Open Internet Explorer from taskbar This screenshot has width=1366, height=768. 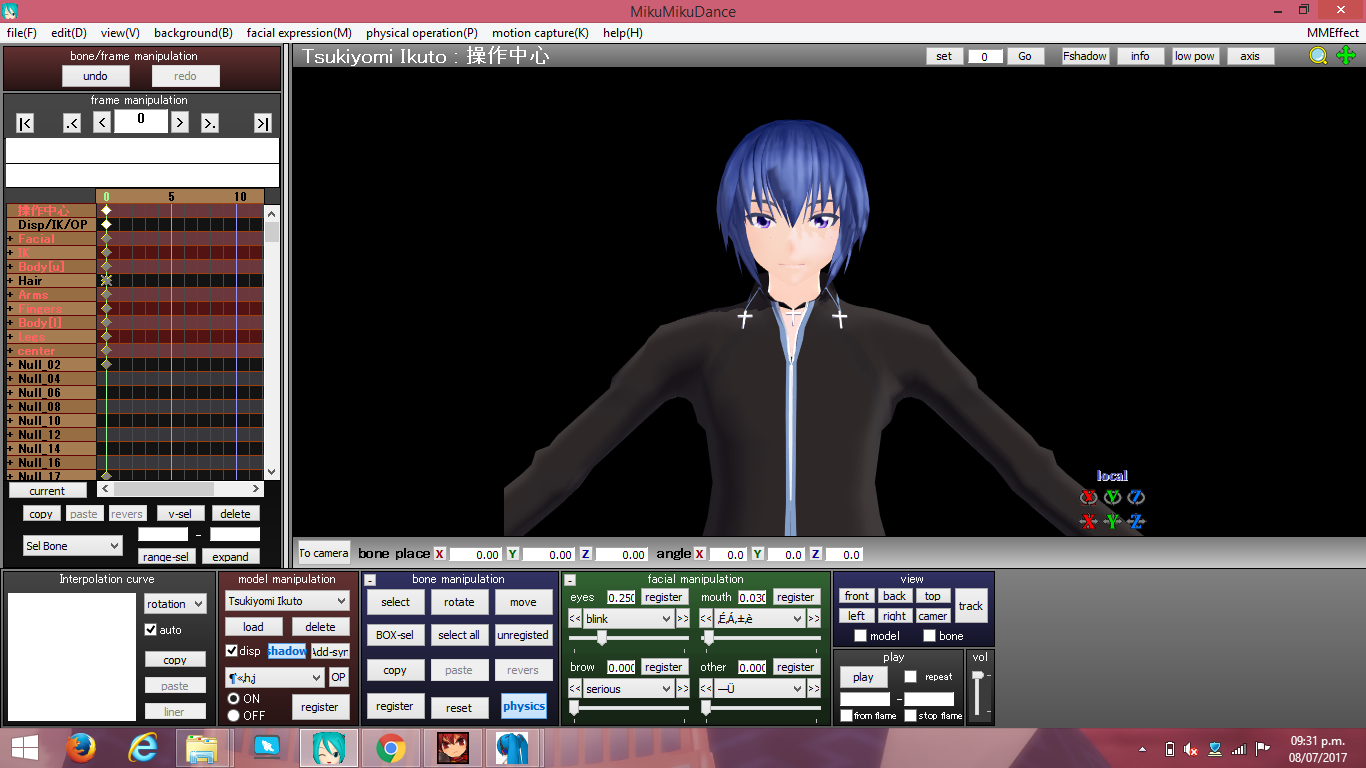142,748
